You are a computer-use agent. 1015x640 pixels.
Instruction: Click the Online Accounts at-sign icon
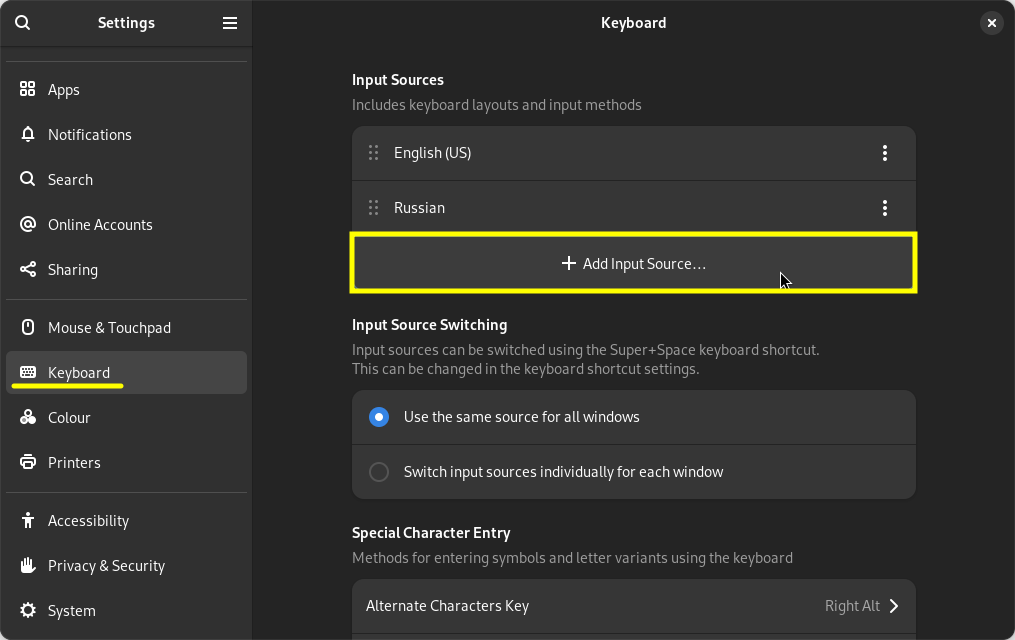click(28, 225)
